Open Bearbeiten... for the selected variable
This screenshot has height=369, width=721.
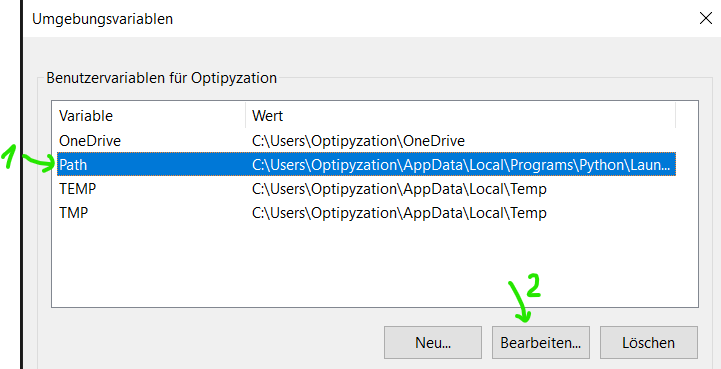coord(541,343)
